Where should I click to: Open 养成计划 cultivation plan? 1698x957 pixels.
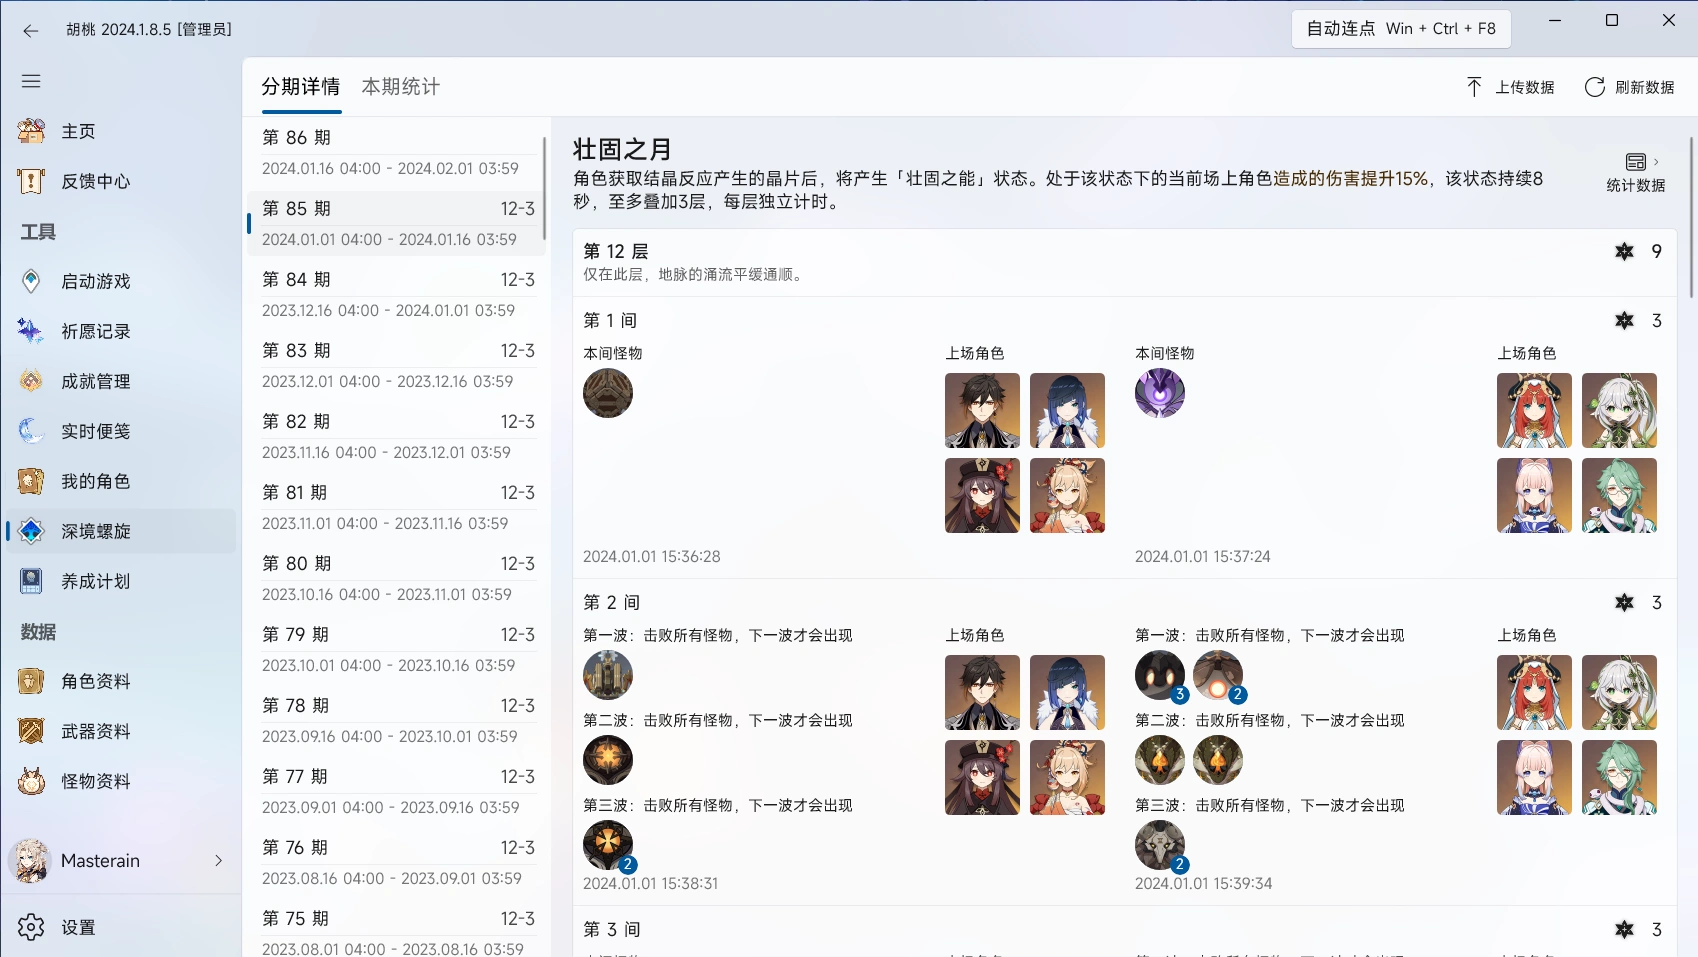point(120,581)
